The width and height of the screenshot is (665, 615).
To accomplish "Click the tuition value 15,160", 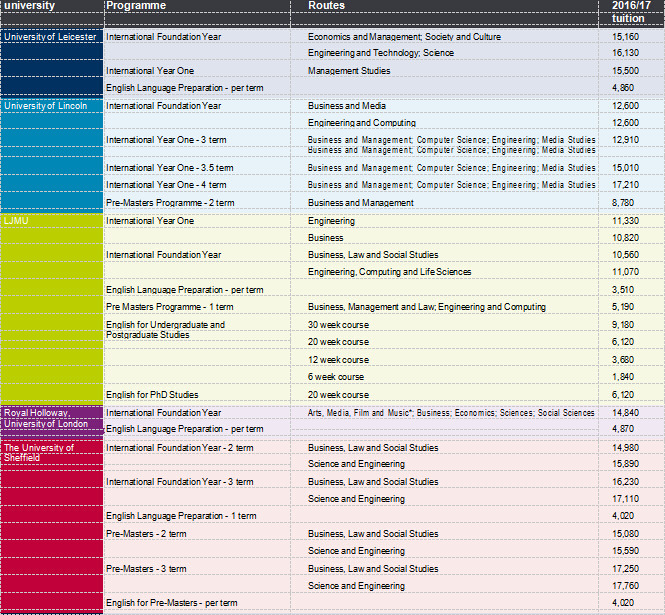I will [x=625, y=37].
